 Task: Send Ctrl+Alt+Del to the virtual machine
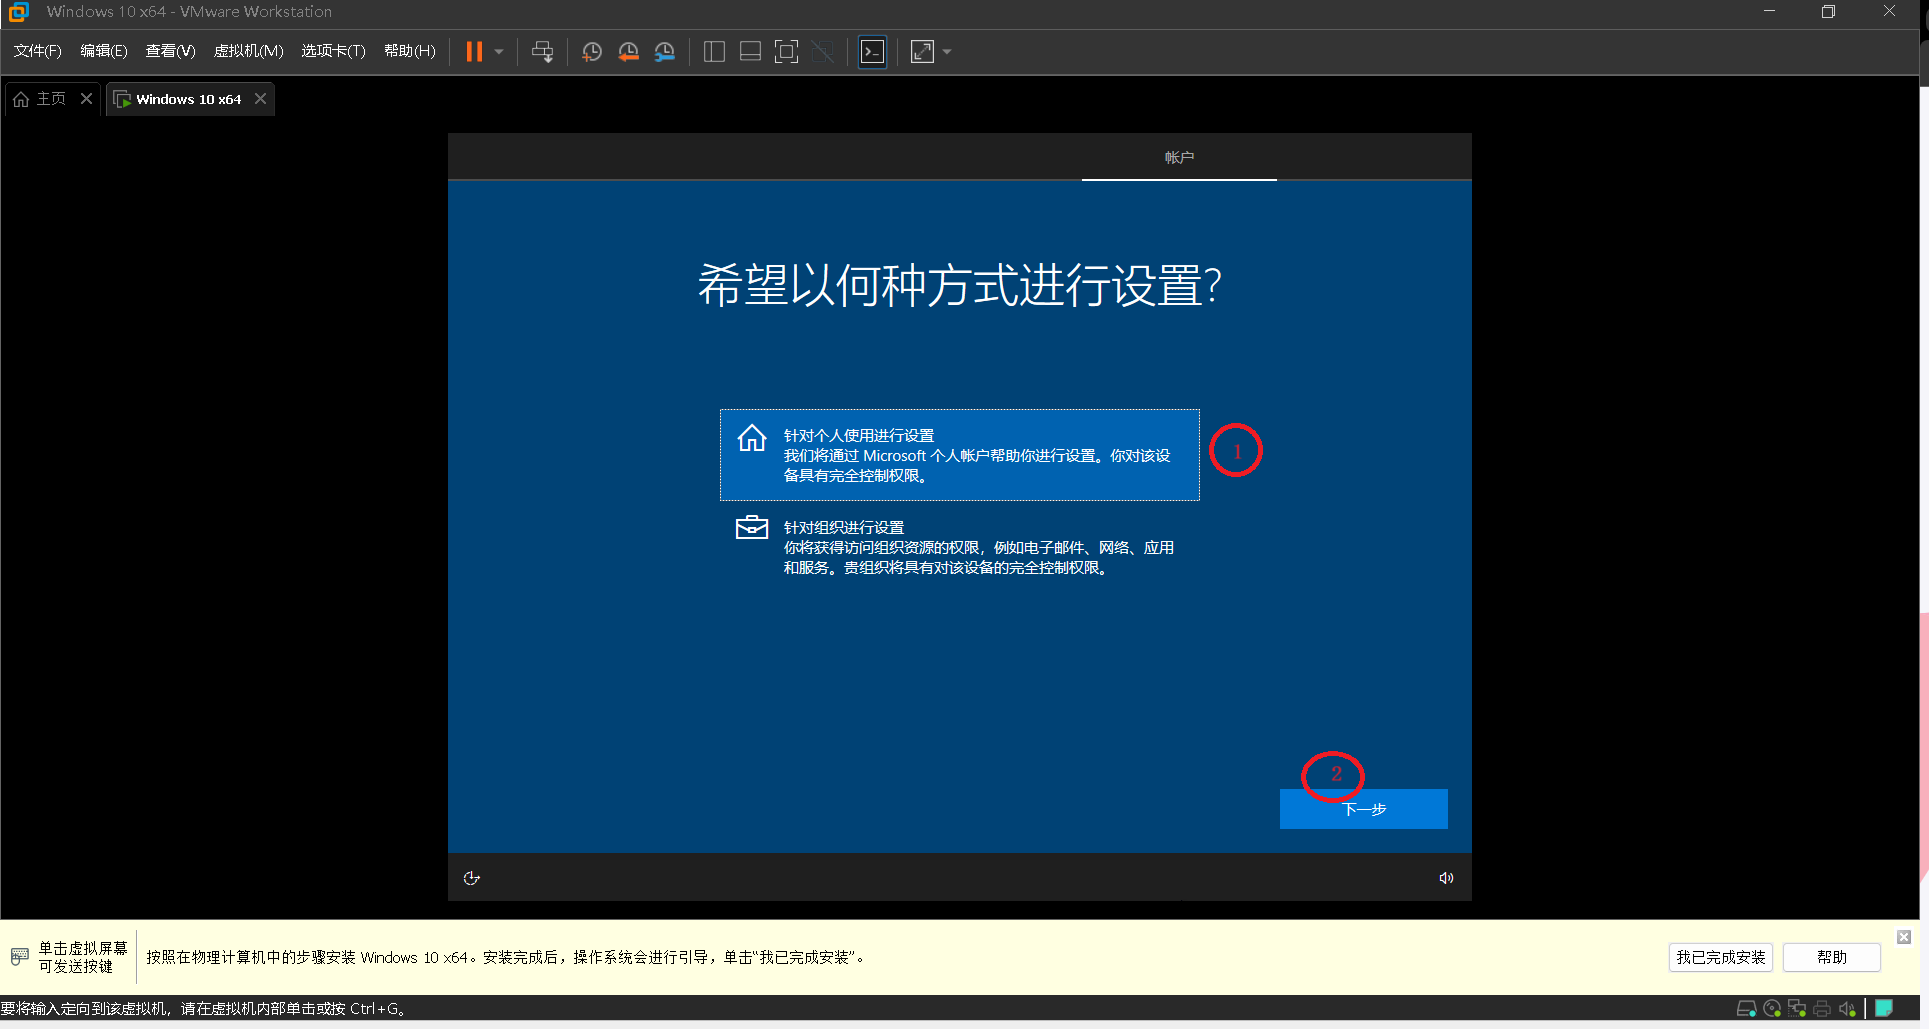click(x=542, y=51)
